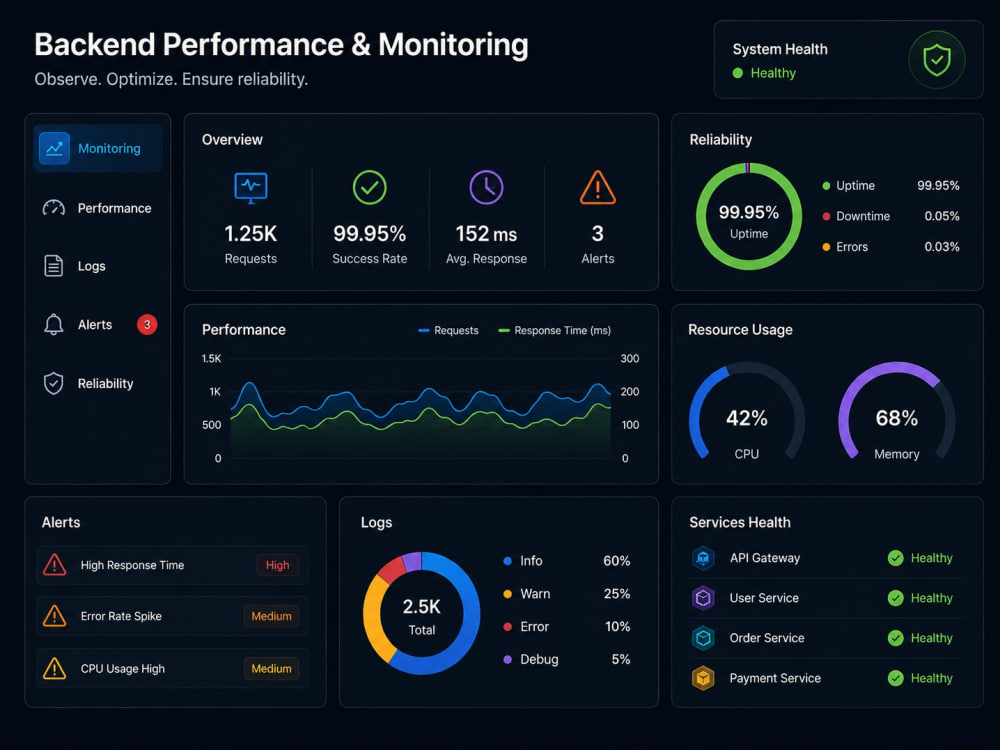Click the 1.25K Requests value
The height and width of the screenshot is (750, 1000).
click(x=251, y=234)
